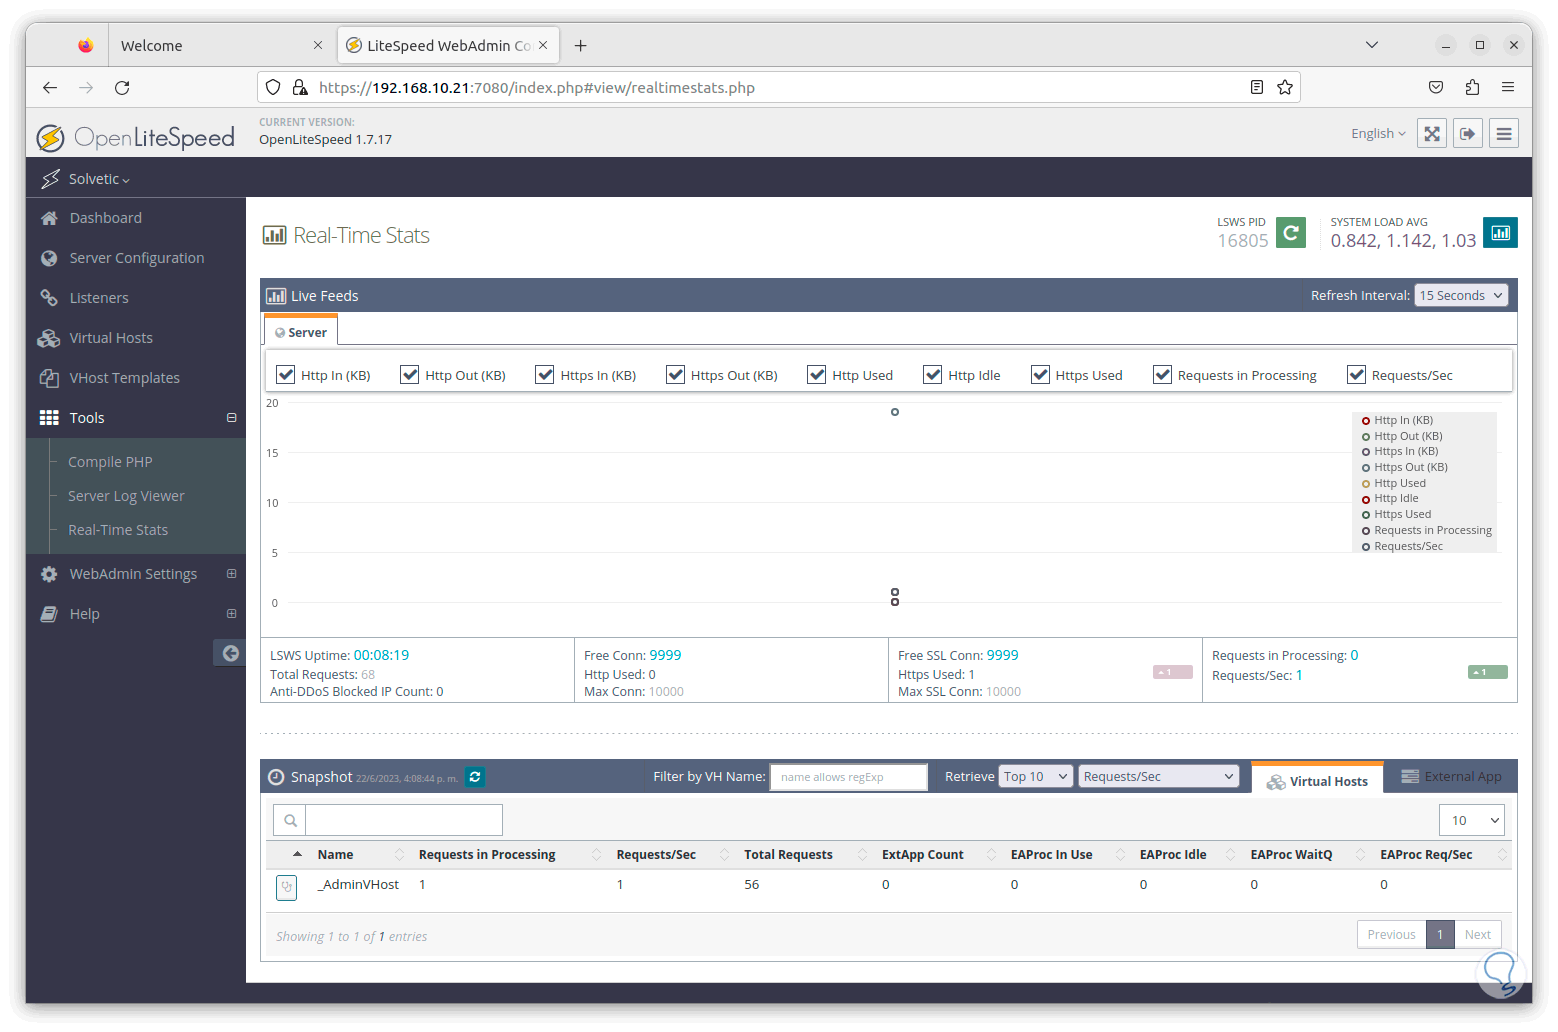The width and height of the screenshot is (1558, 1032).
Task: Click the site security padlock icon
Action: pos(300,88)
